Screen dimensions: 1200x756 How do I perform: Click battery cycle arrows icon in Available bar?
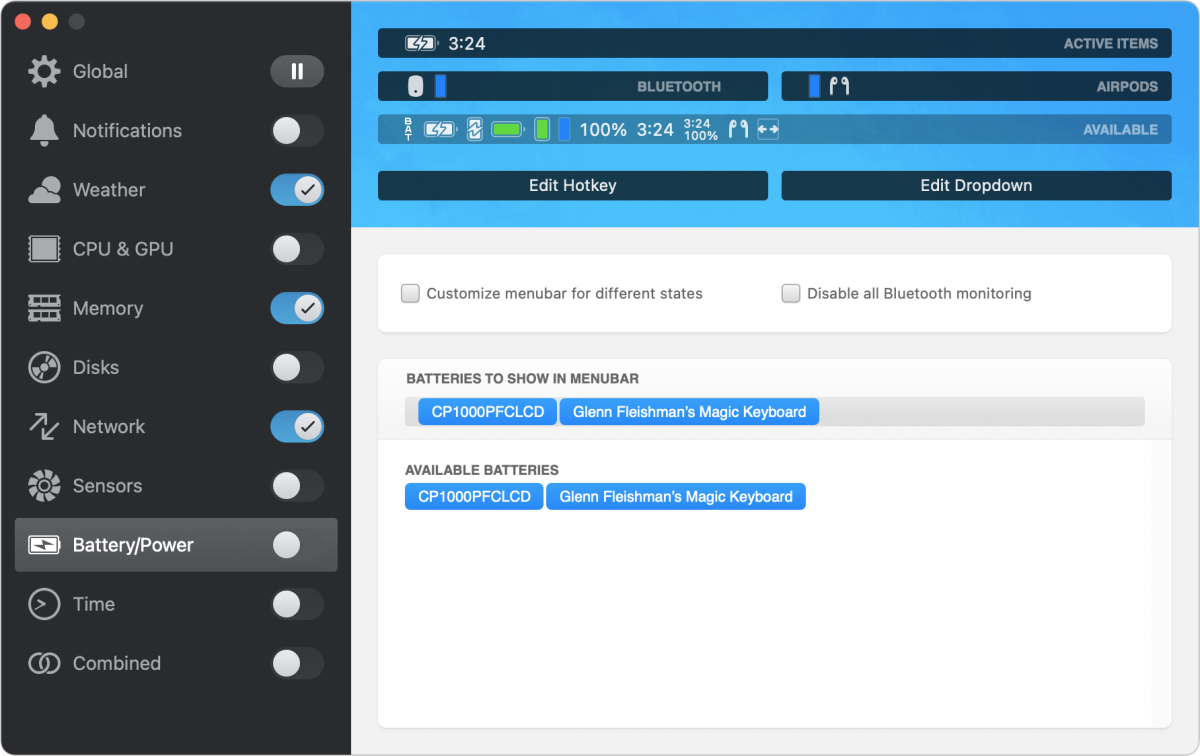(x=475, y=129)
